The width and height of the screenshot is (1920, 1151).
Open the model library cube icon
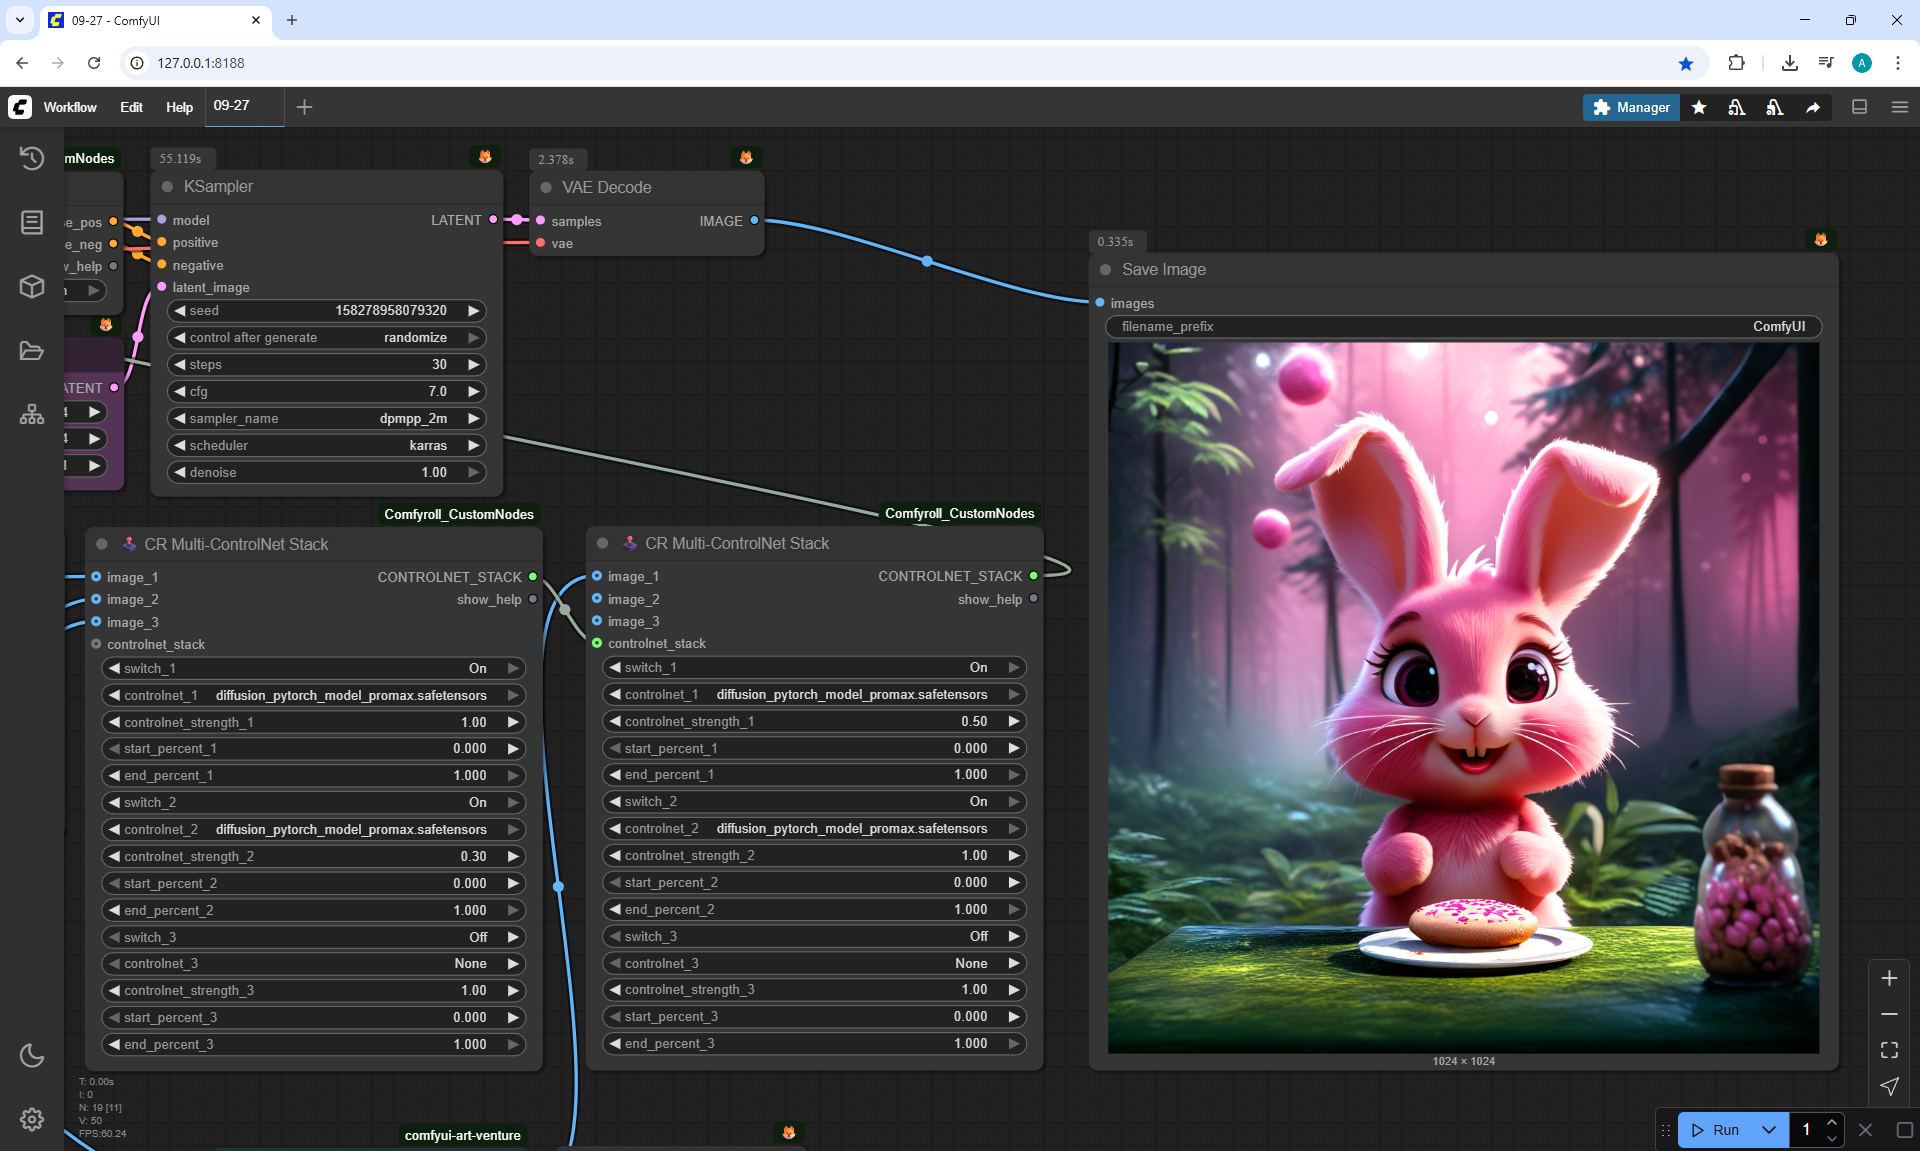32,287
